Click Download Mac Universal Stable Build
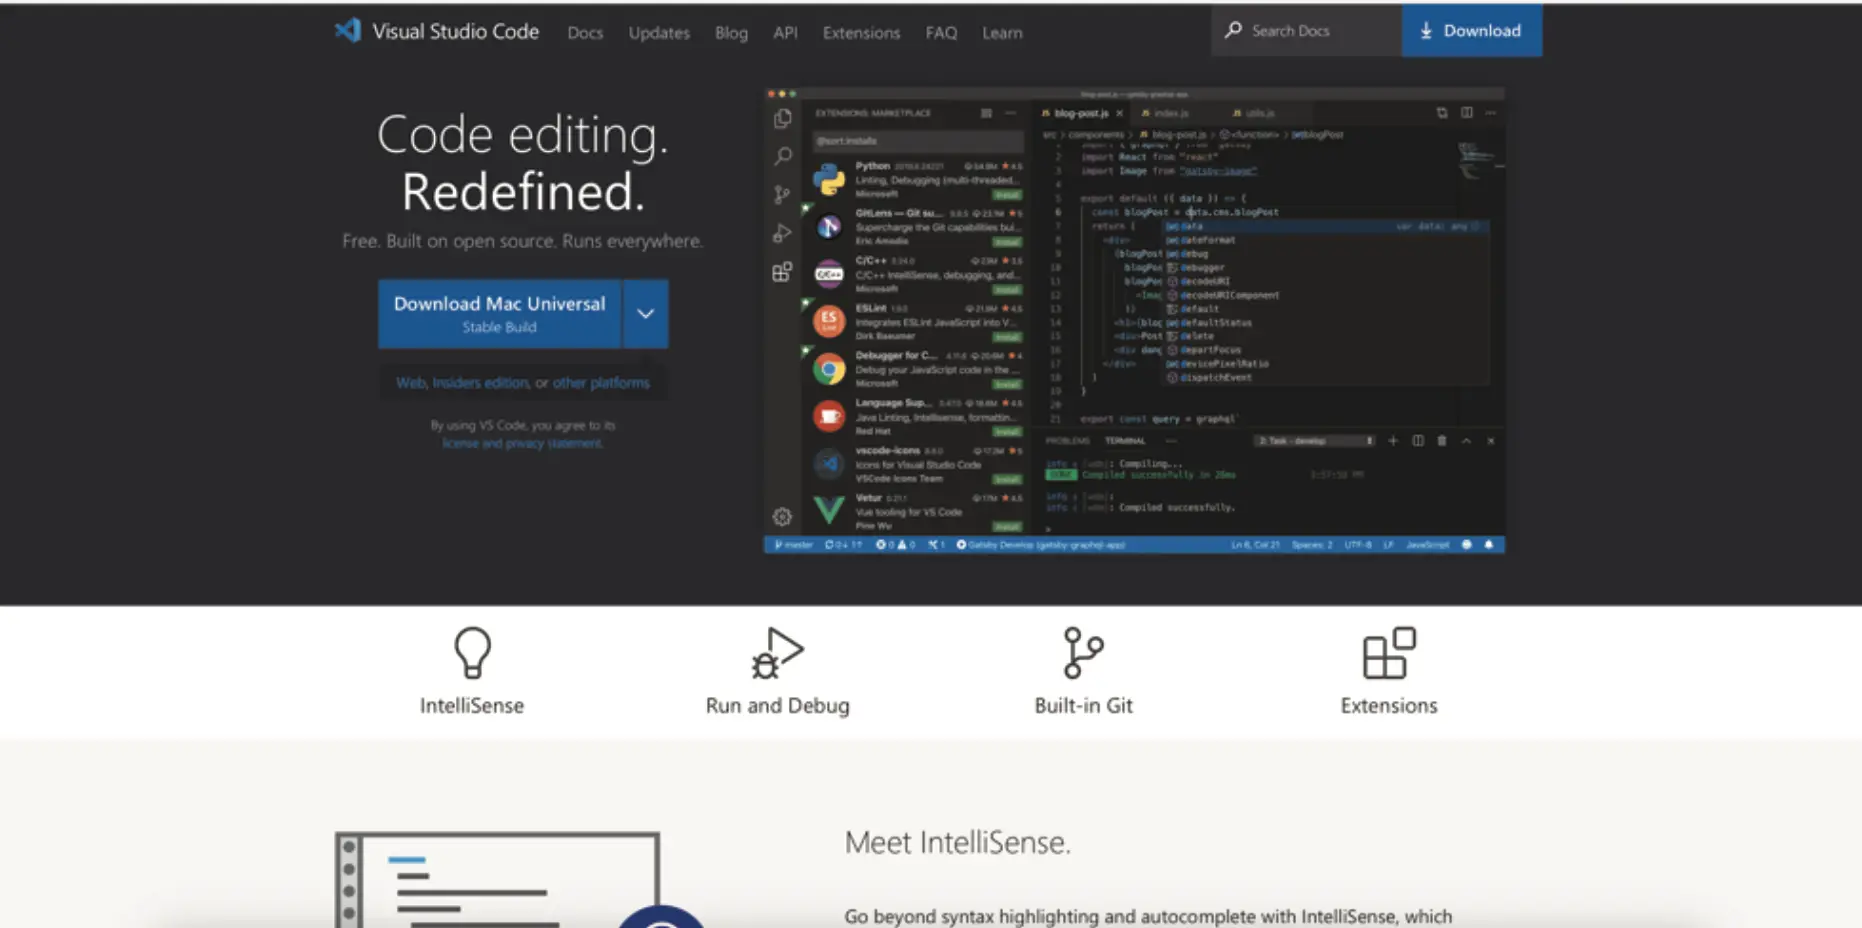The image size is (1862, 928). point(499,314)
